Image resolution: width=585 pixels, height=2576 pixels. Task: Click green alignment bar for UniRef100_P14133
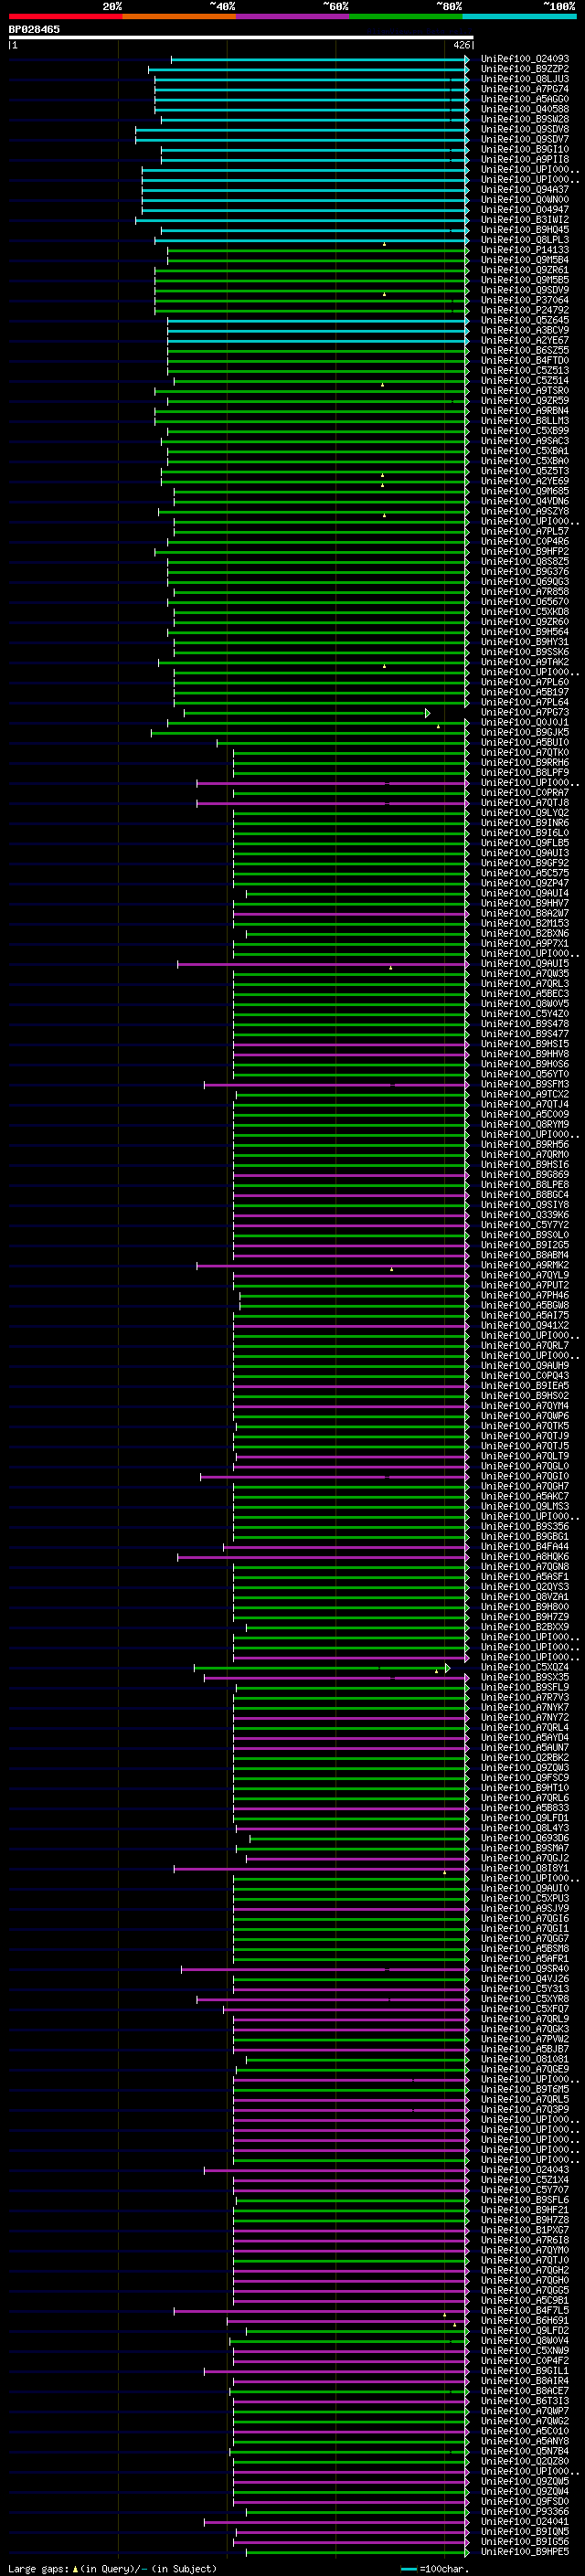[x=317, y=250]
